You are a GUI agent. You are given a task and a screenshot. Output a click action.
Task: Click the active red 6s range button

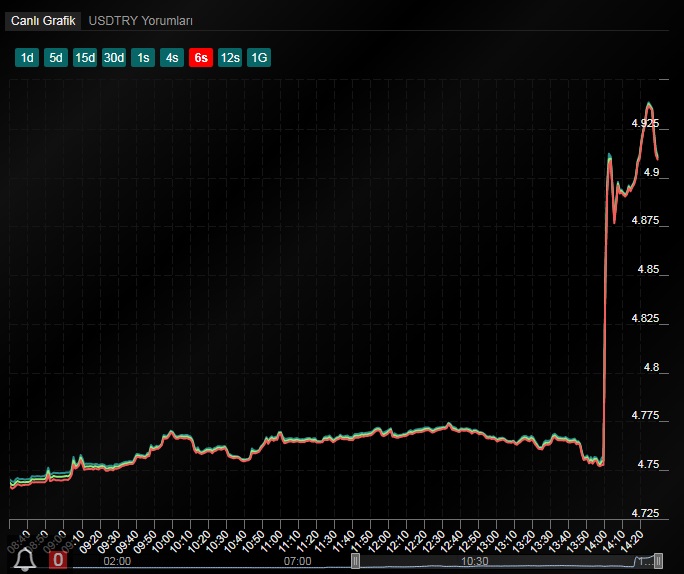pos(201,58)
